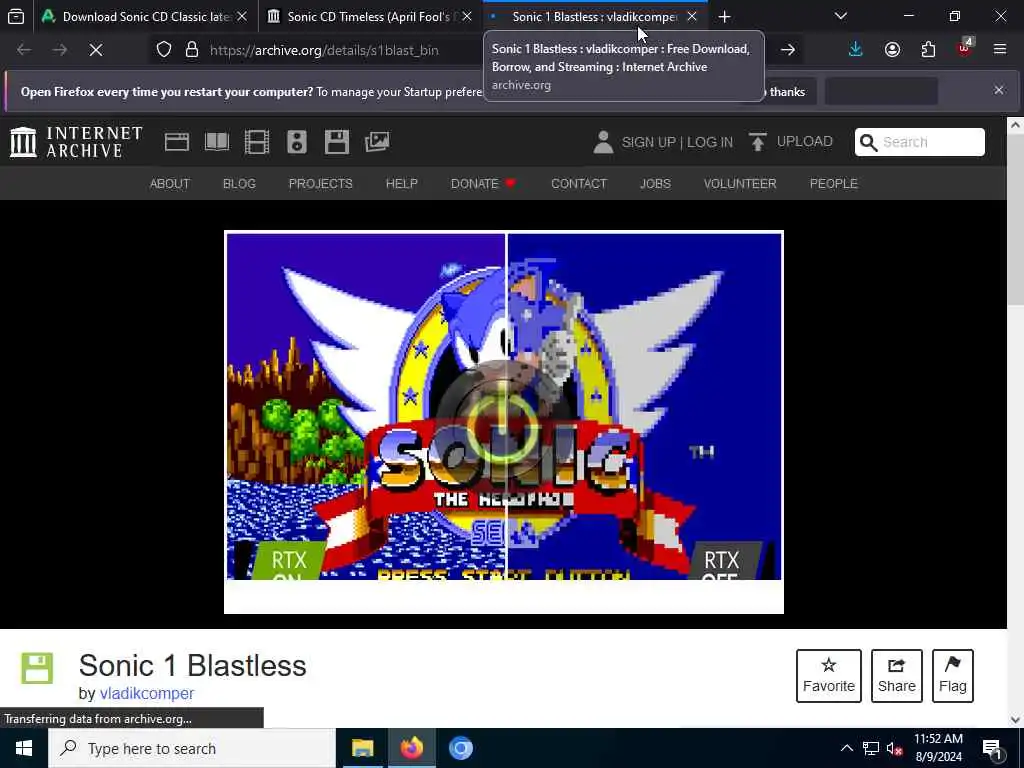
Task: Click the Favorite button
Action: coord(829,676)
